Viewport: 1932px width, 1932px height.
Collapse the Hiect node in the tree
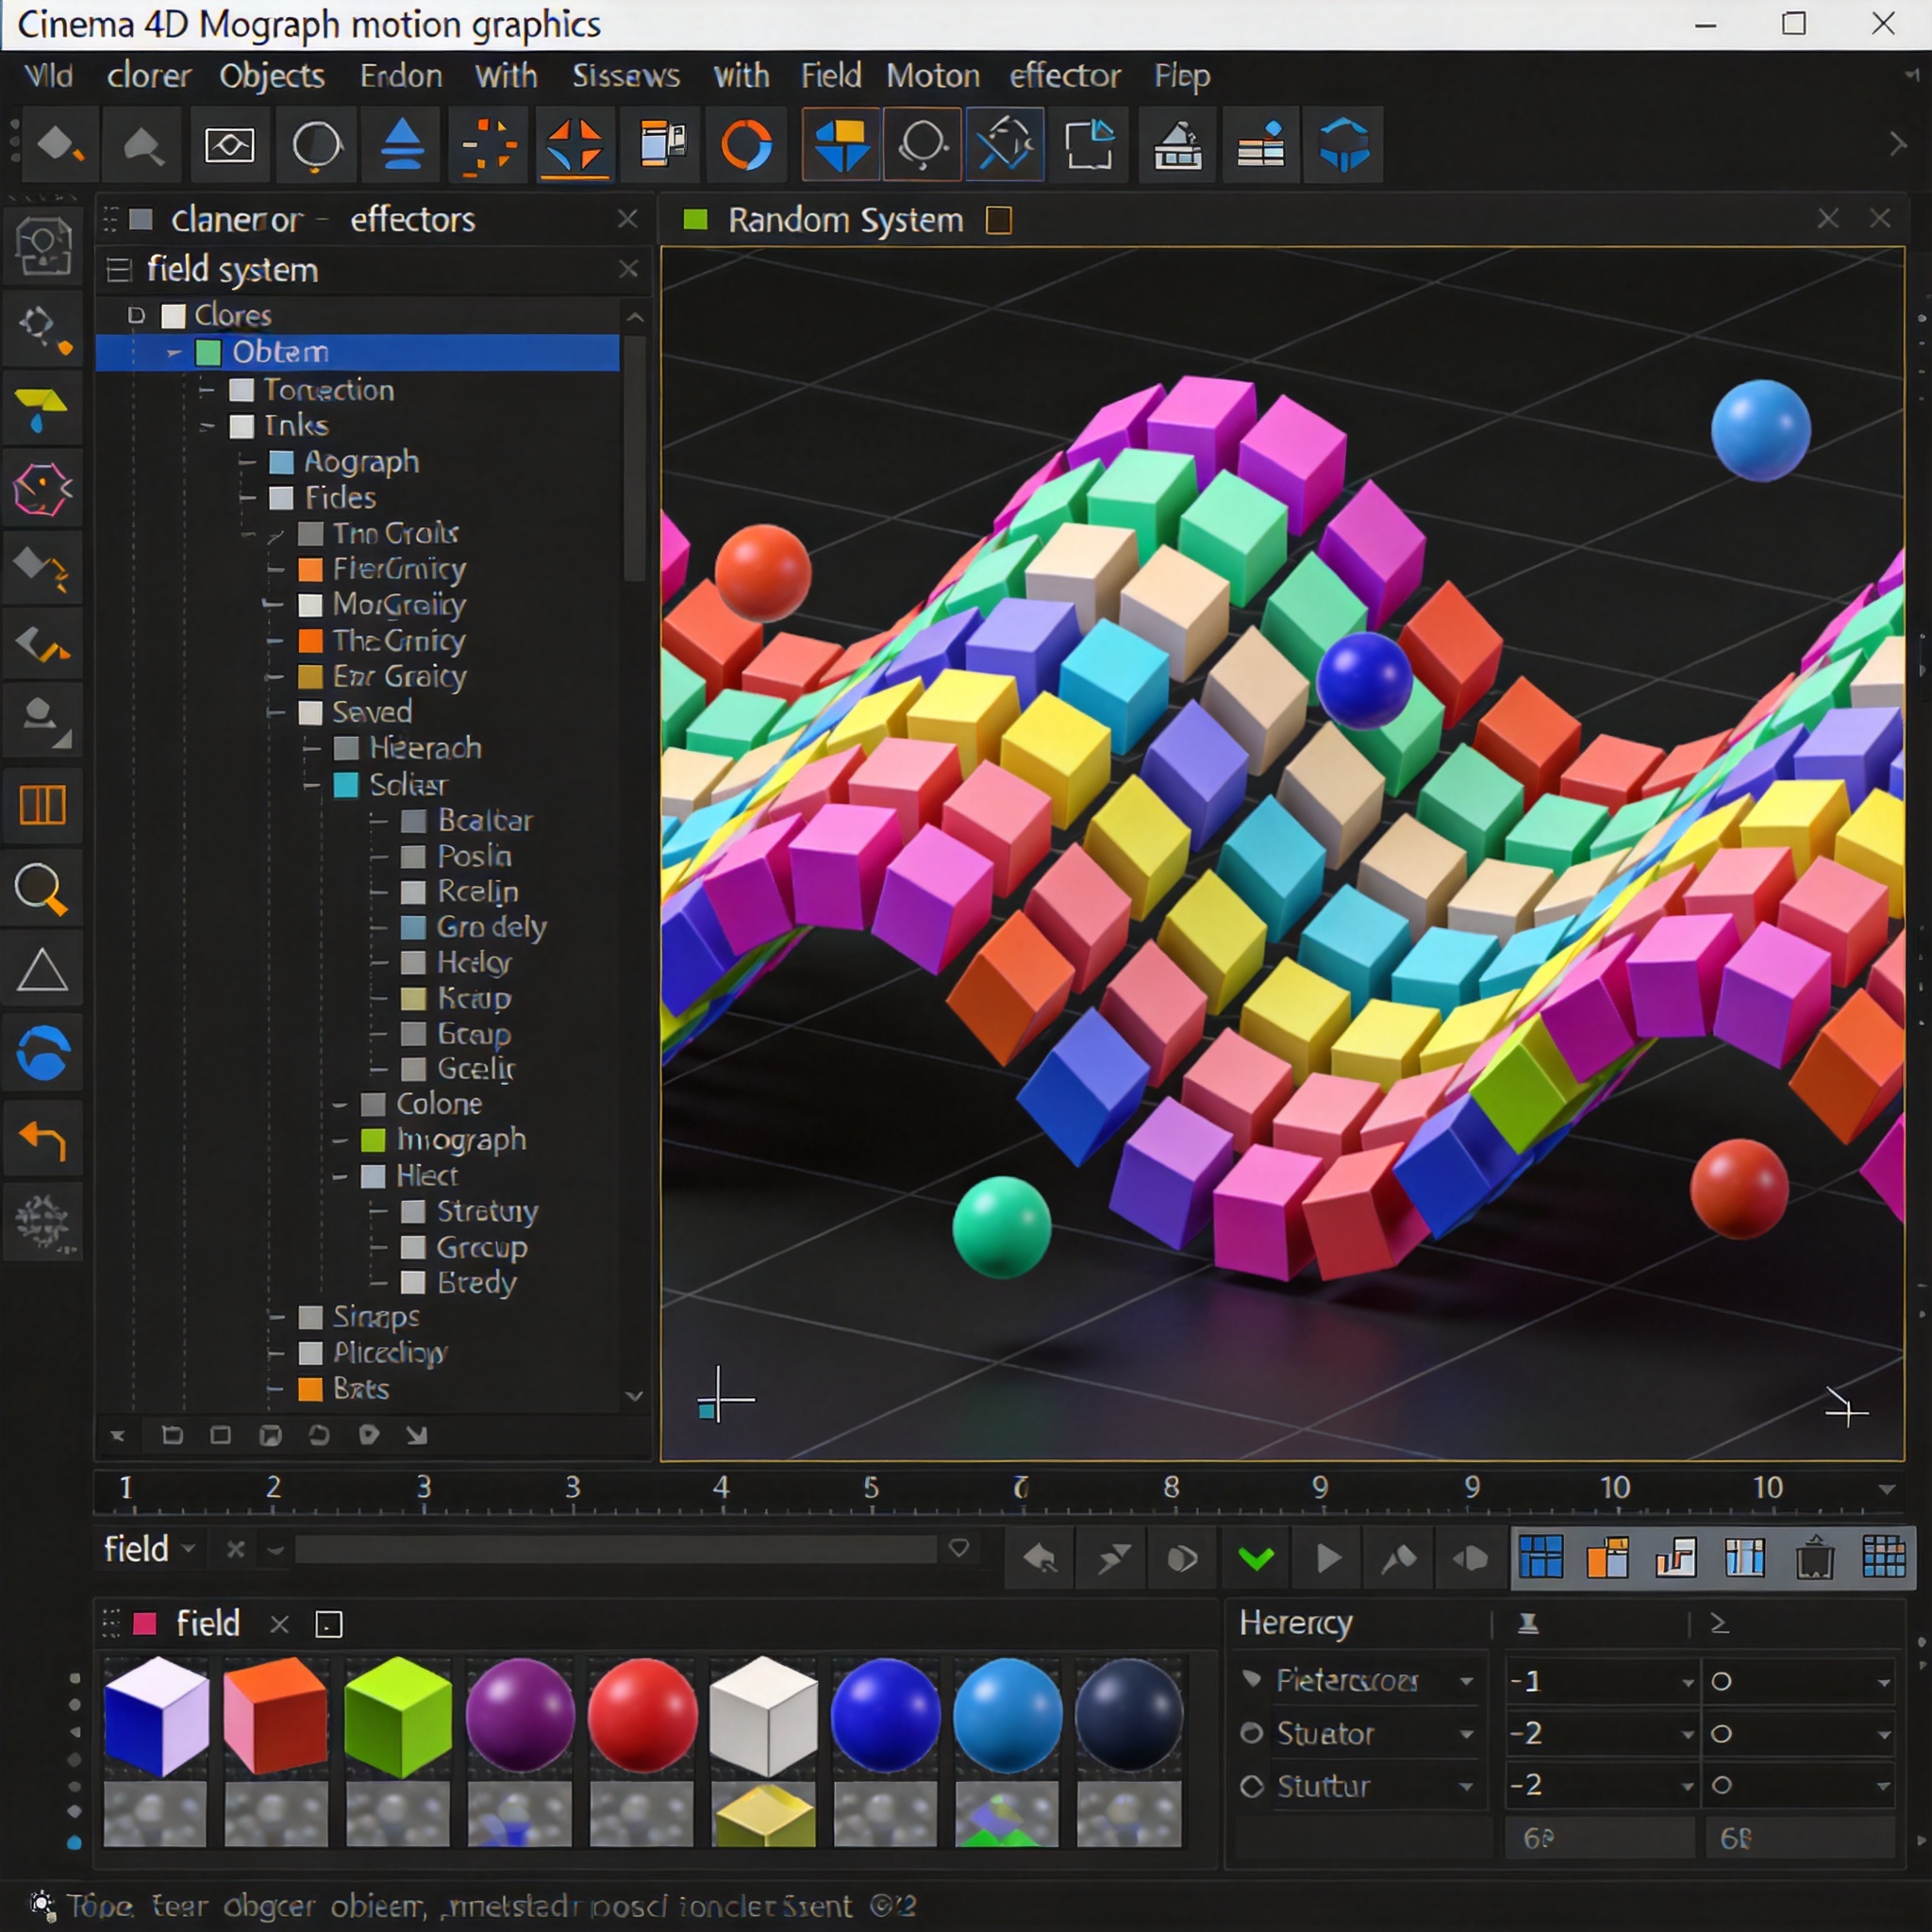pyautogui.click(x=340, y=1177)
